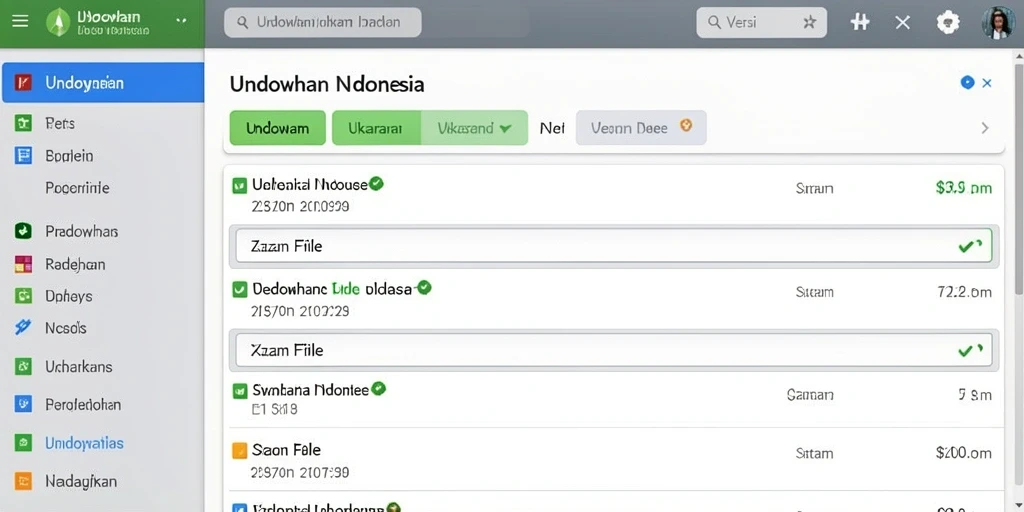Image resolution: width=1024 pixels, height=512 pixels.
Task: Open the user profile avatar
Action: (x=998, y=23)
